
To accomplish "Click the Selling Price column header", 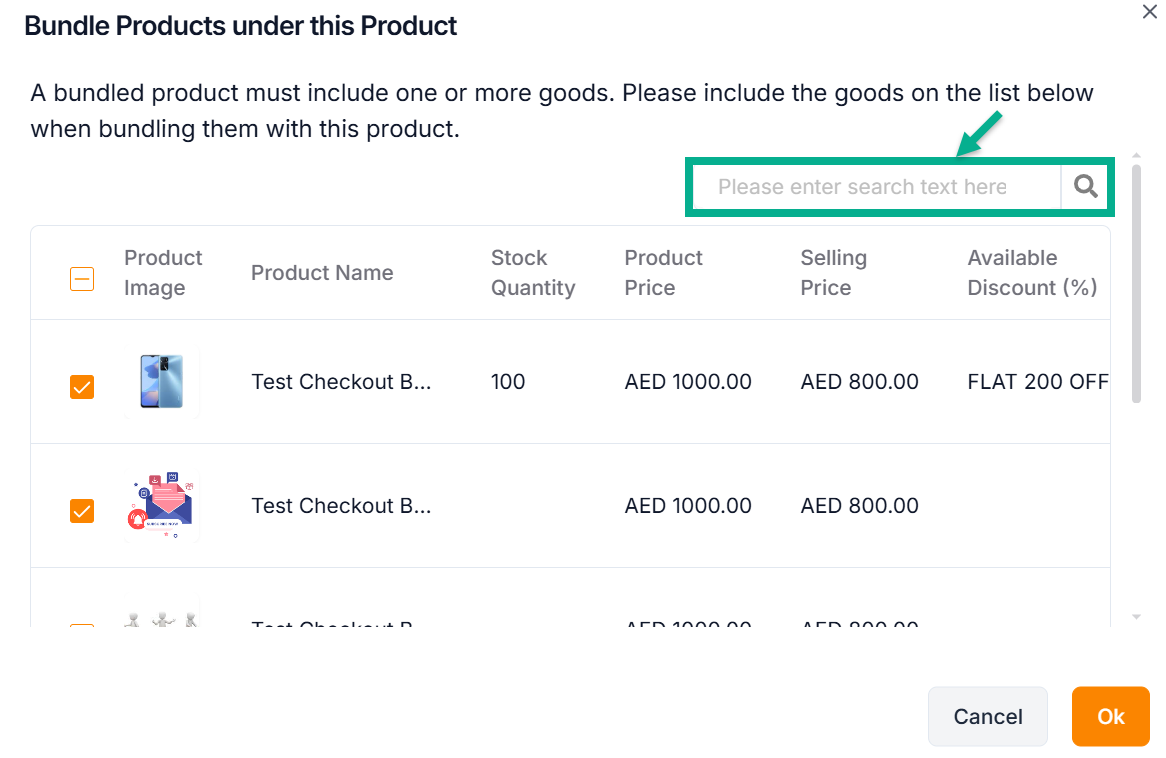I will click(833, 273).
